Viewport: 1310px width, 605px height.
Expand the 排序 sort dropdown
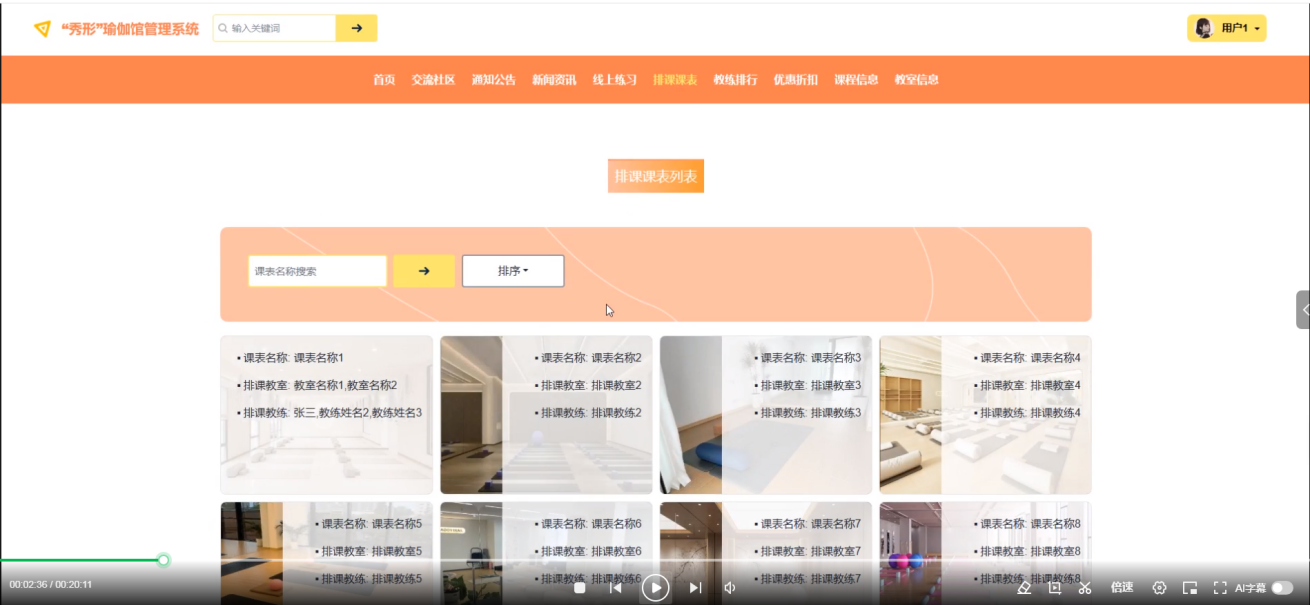[513, 271]
